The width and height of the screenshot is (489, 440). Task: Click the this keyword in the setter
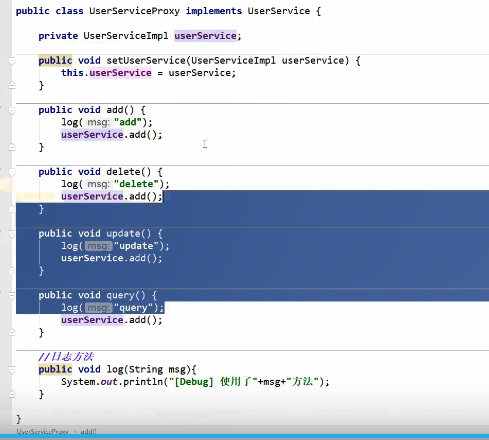72,73
